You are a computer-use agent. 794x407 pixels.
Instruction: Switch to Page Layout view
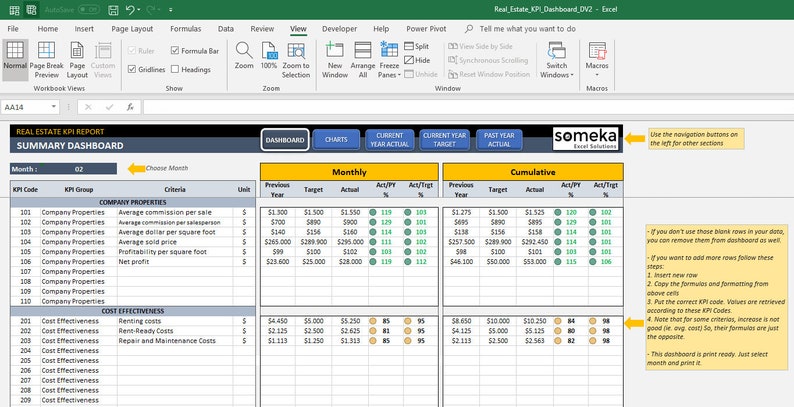[77, 60]
